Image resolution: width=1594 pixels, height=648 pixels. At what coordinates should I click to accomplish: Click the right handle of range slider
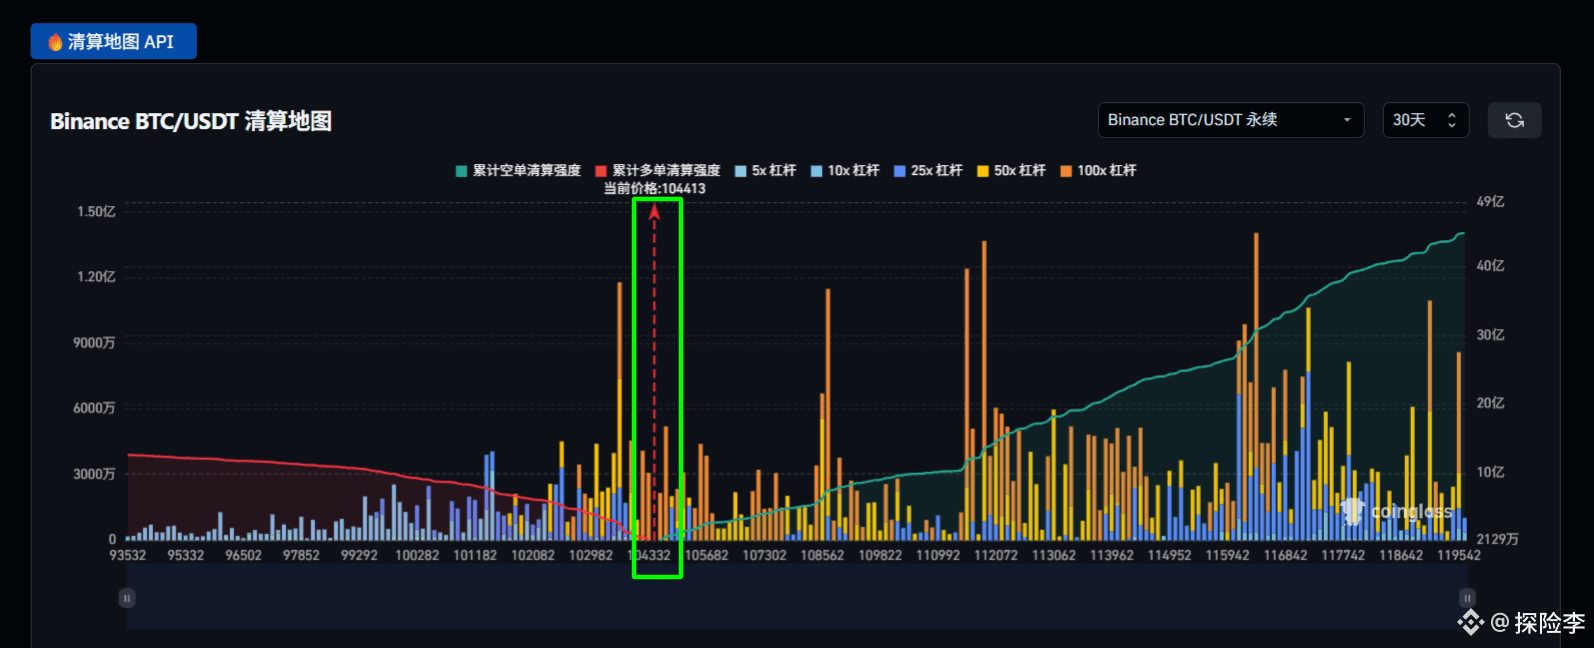coord(1467,598)
